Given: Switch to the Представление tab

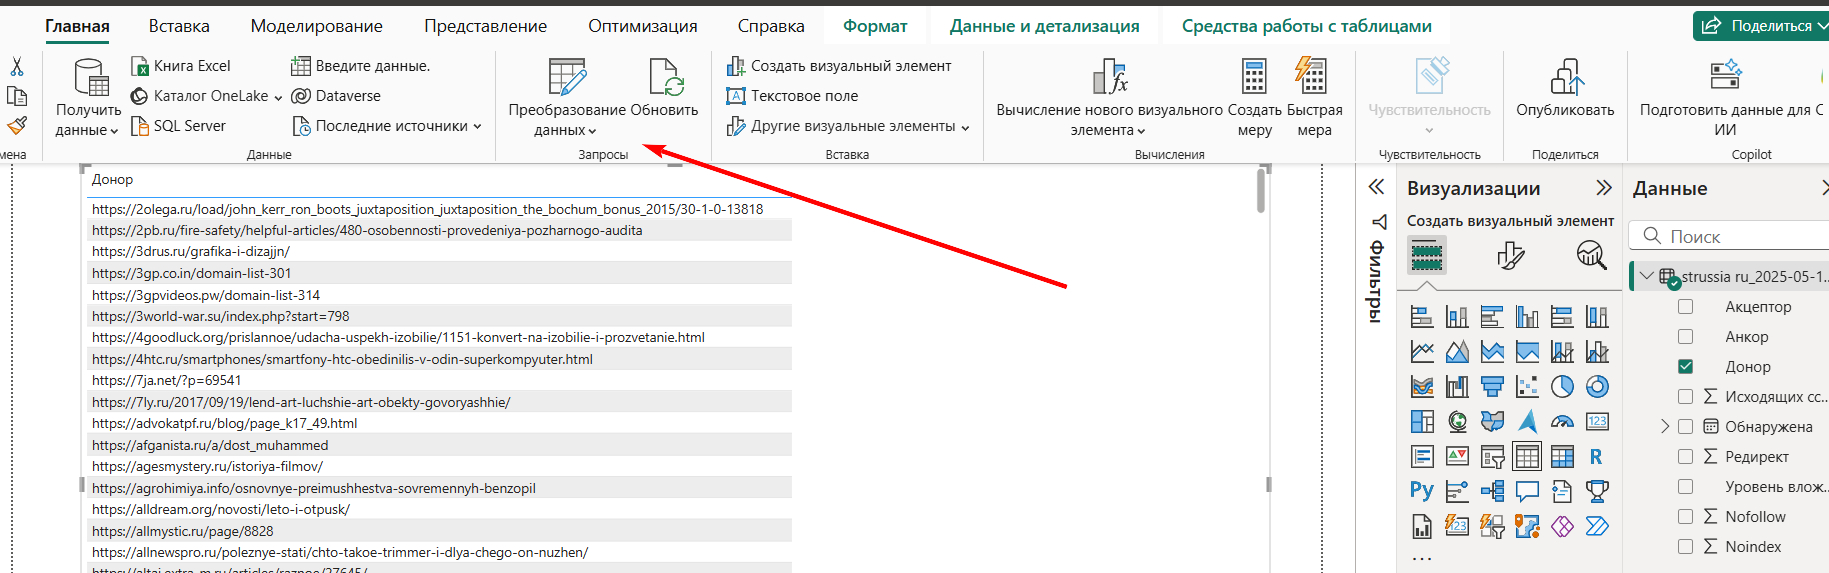Looking at the screenshot, I should point(485,26).
